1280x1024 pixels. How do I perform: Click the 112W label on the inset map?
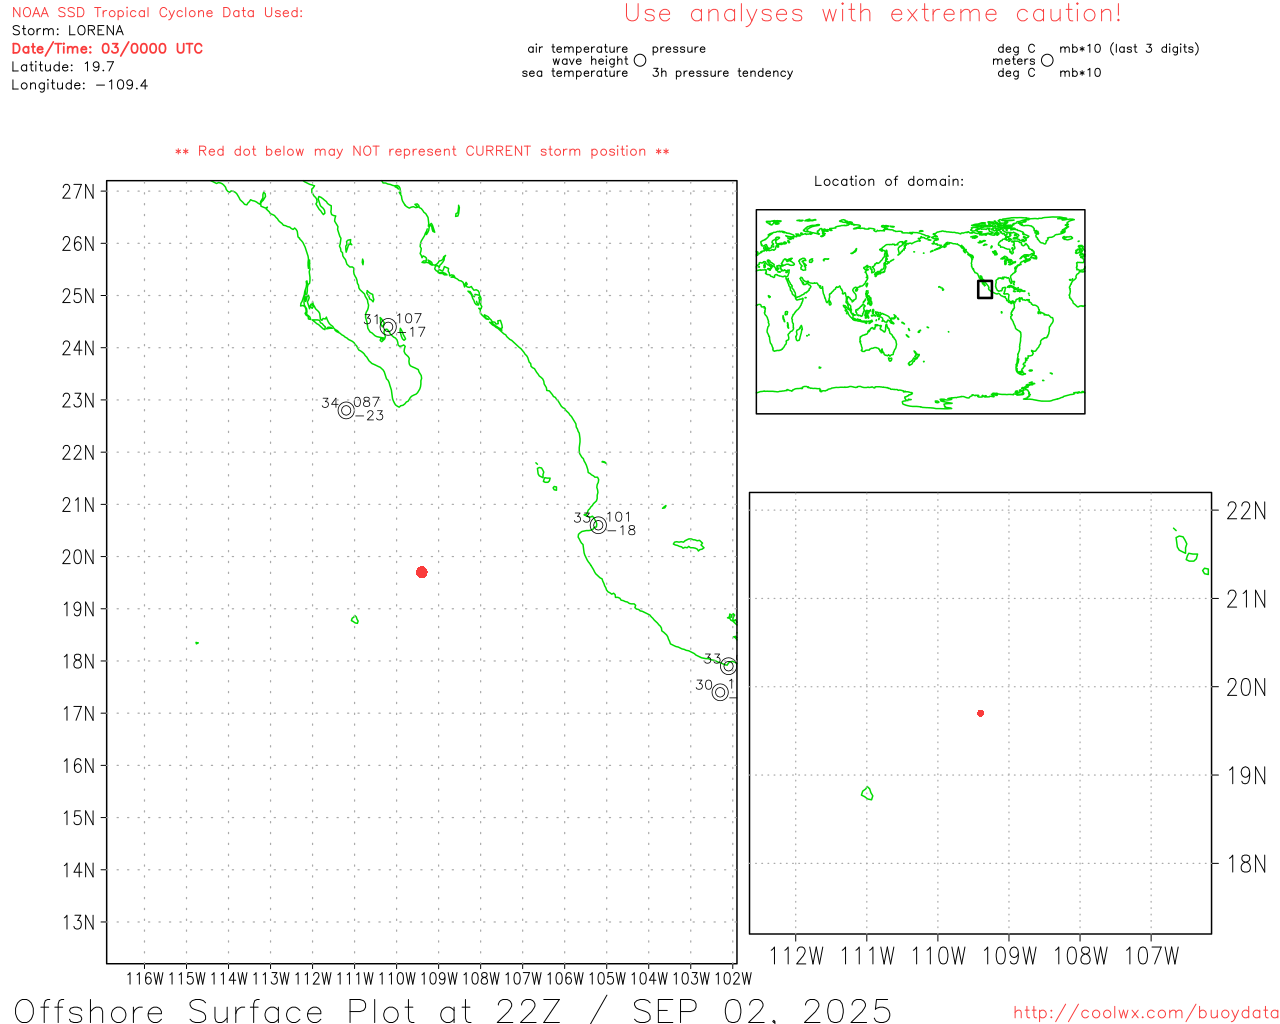click(796, 956)
